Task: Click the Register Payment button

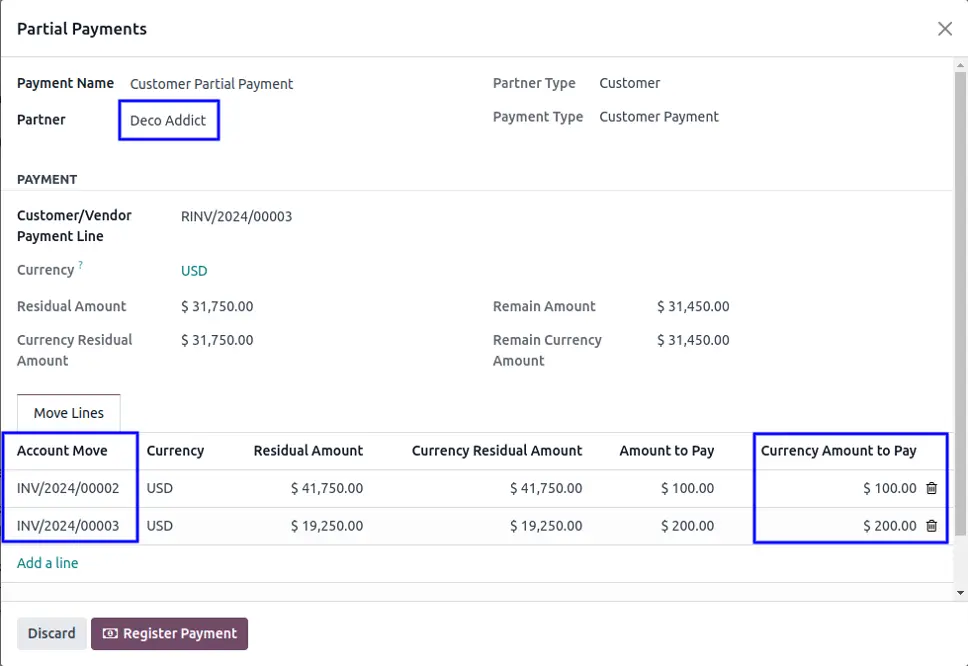Action: click(169, 633)
